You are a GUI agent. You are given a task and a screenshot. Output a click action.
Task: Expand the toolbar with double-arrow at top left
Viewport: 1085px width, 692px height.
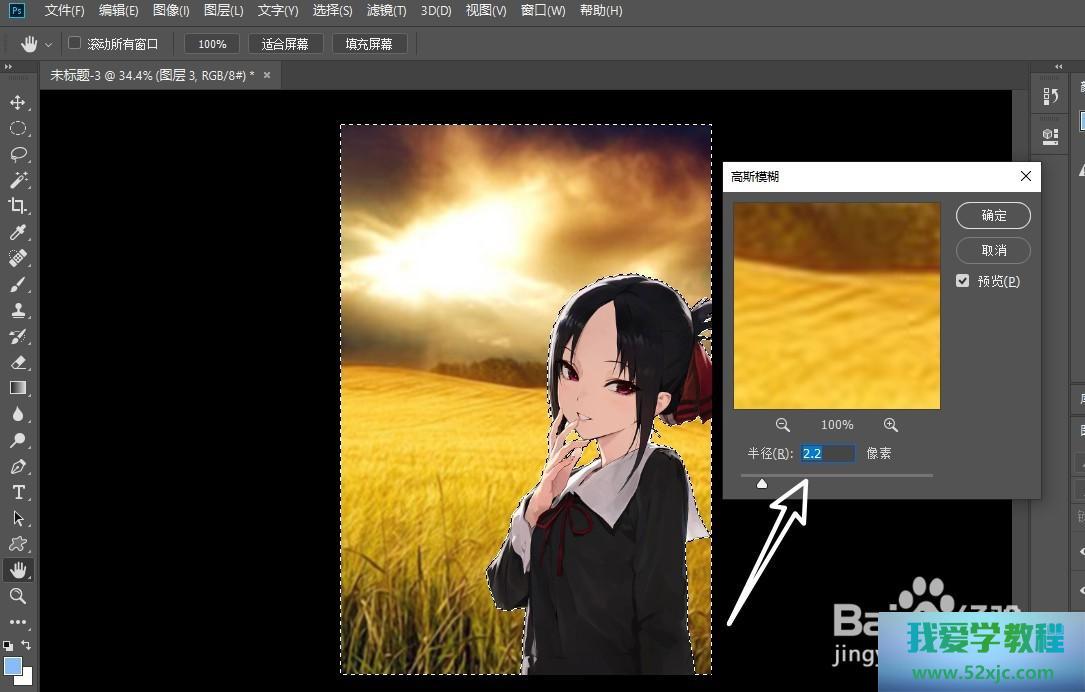[8, 67]
